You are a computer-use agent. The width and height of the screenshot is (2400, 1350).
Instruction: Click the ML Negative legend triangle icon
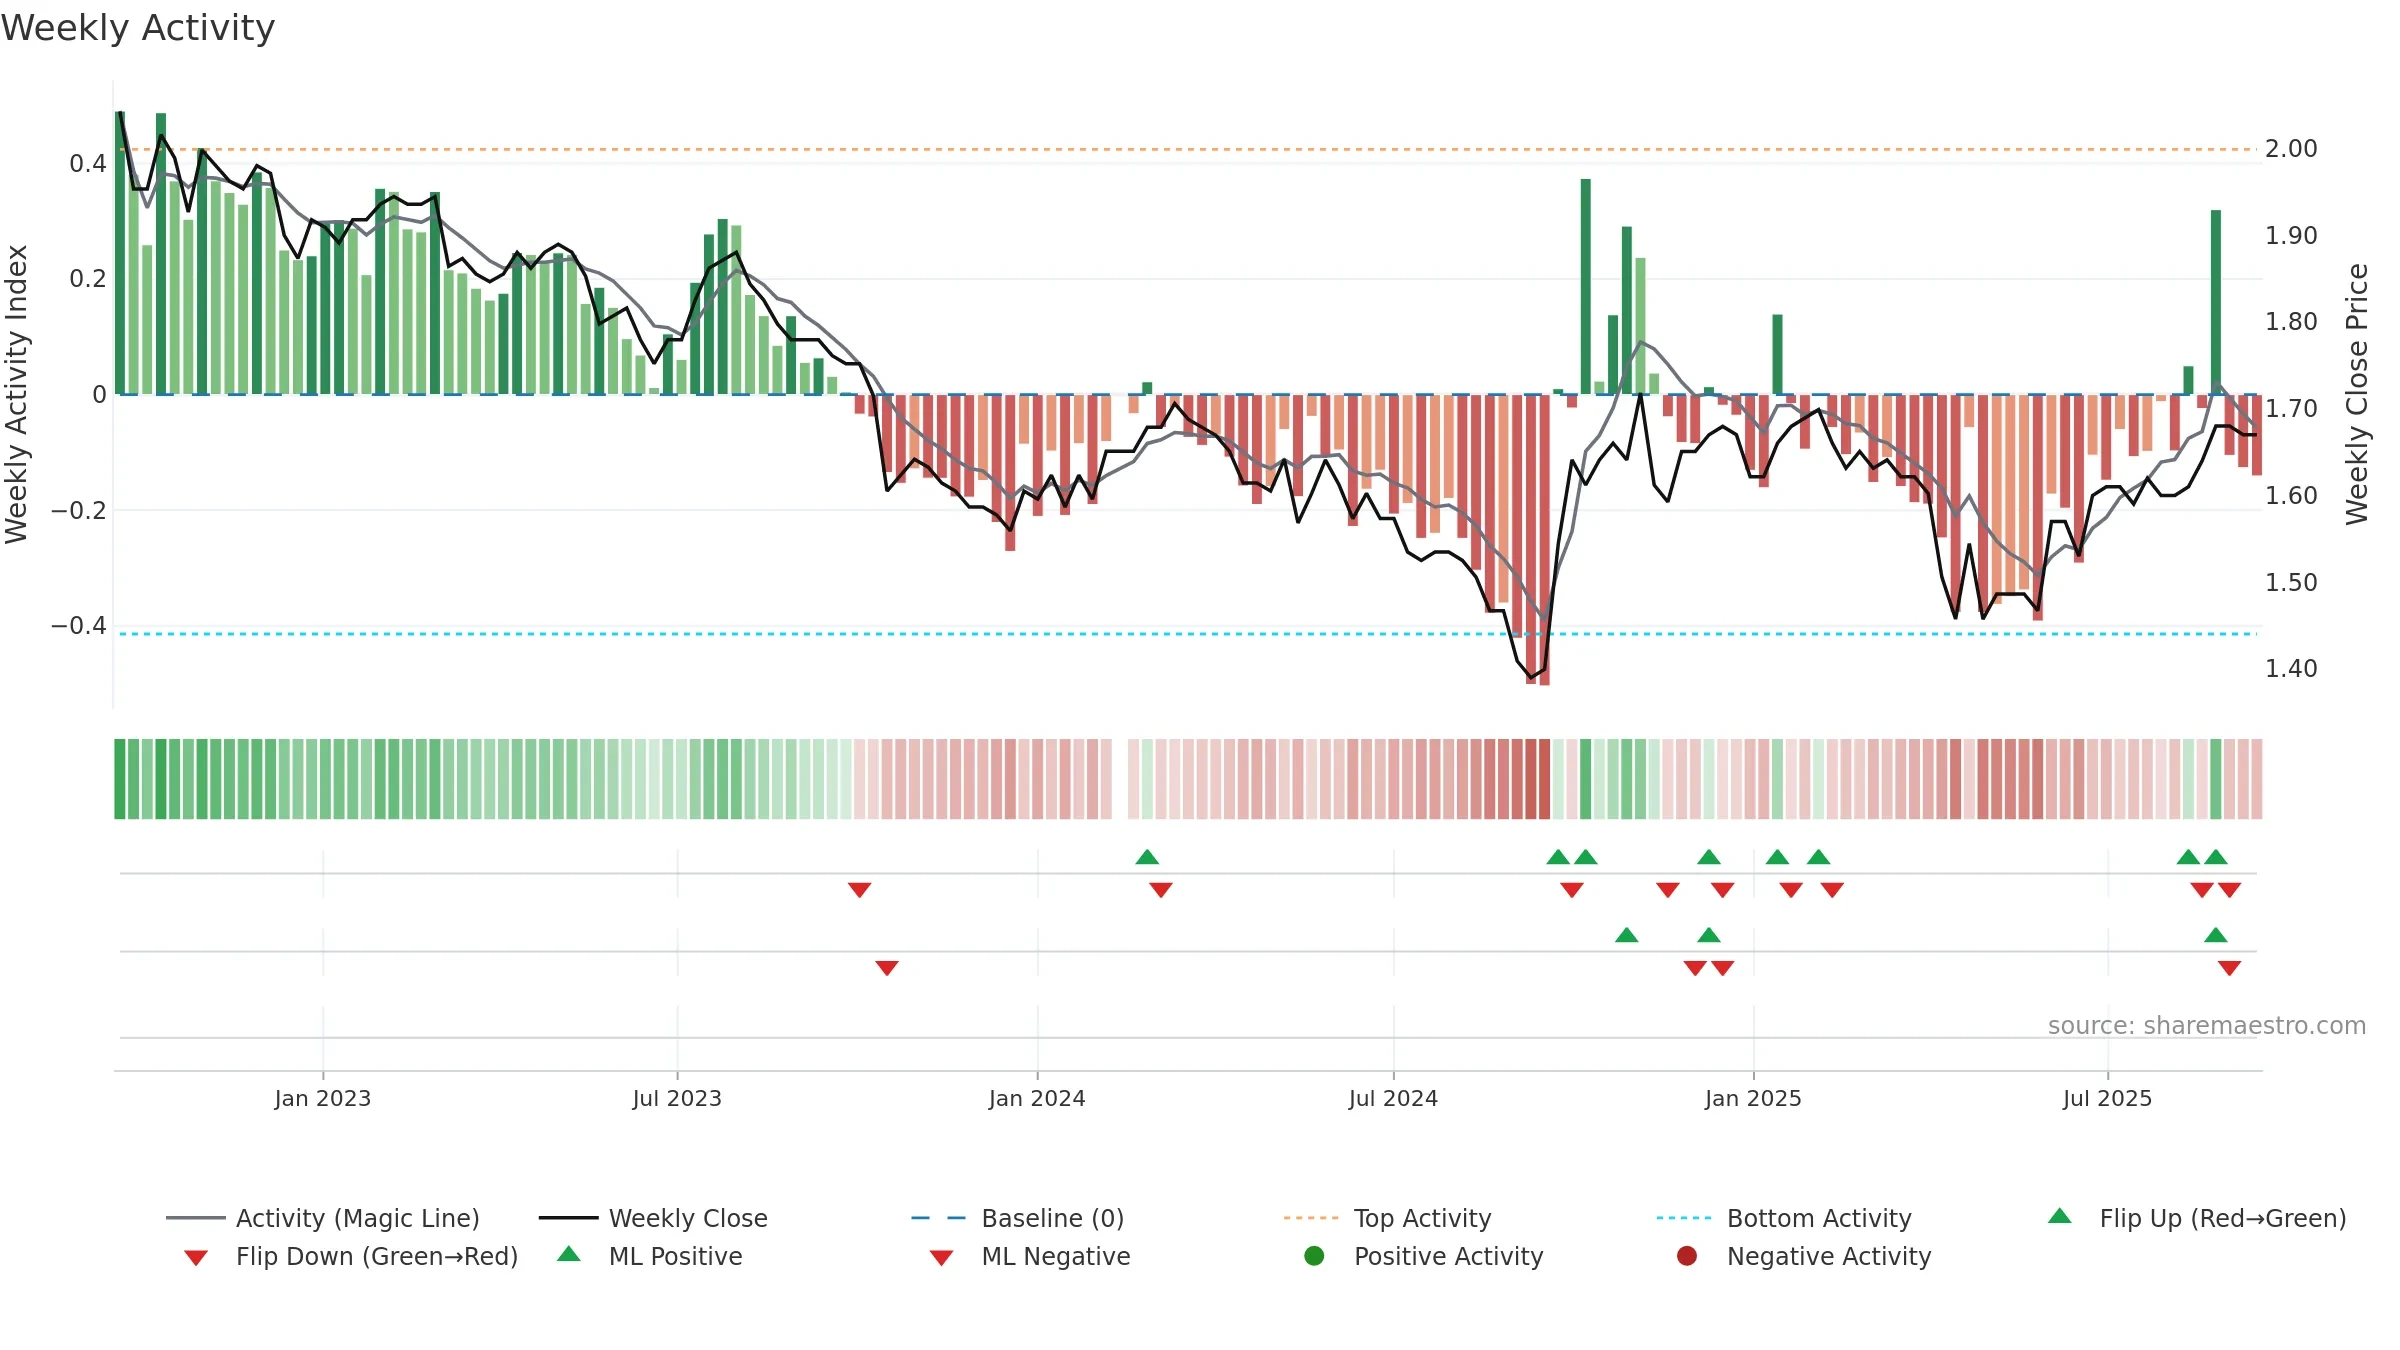point(941,1258)
